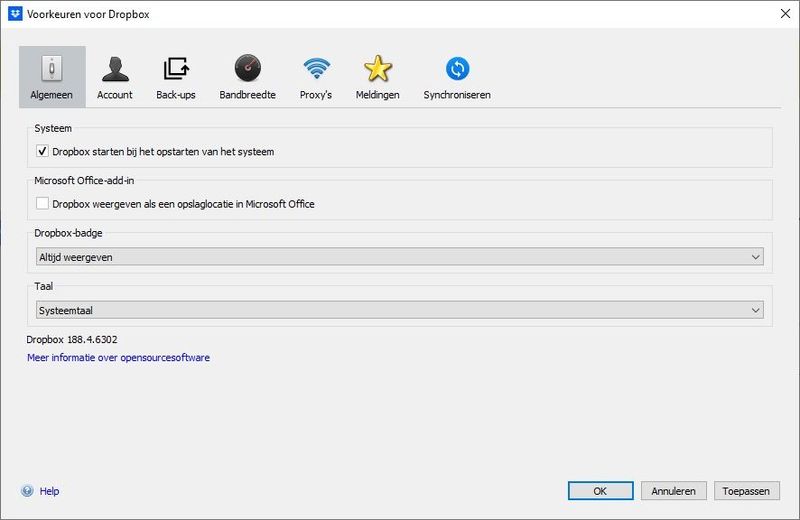800x520 pixels.
Task: Click the Annuleren button
Action: pyautogui.click(x=673, y=491)
